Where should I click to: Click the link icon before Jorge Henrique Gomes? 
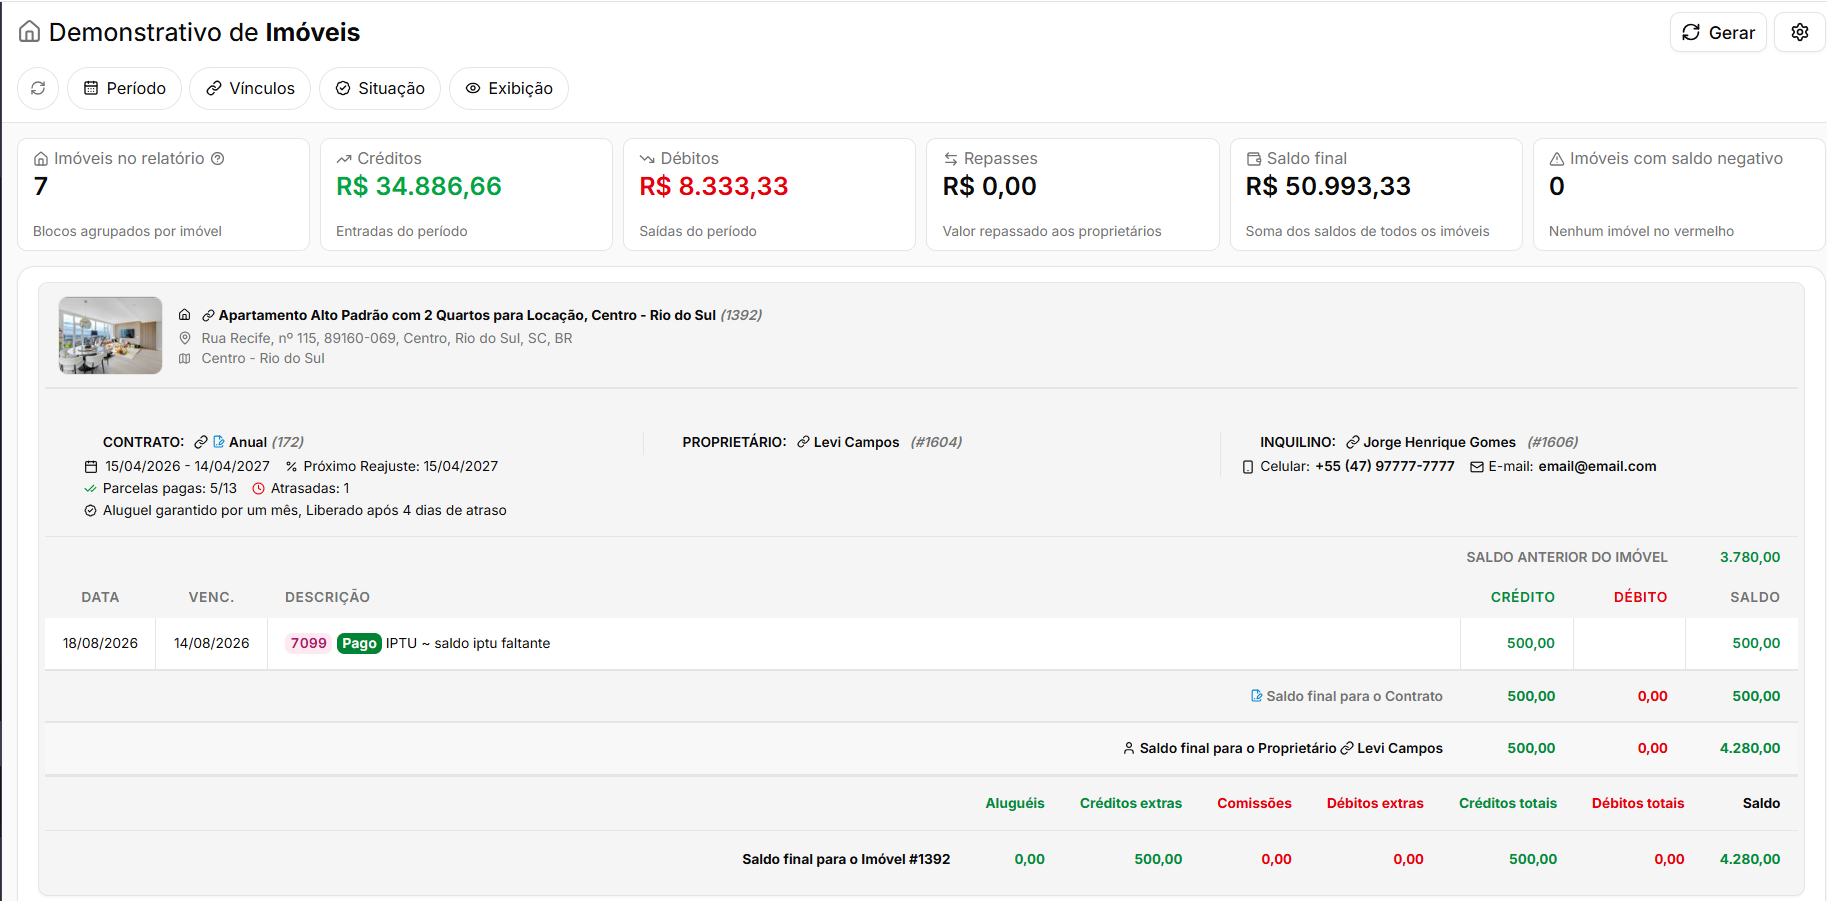coord(1352,442)
